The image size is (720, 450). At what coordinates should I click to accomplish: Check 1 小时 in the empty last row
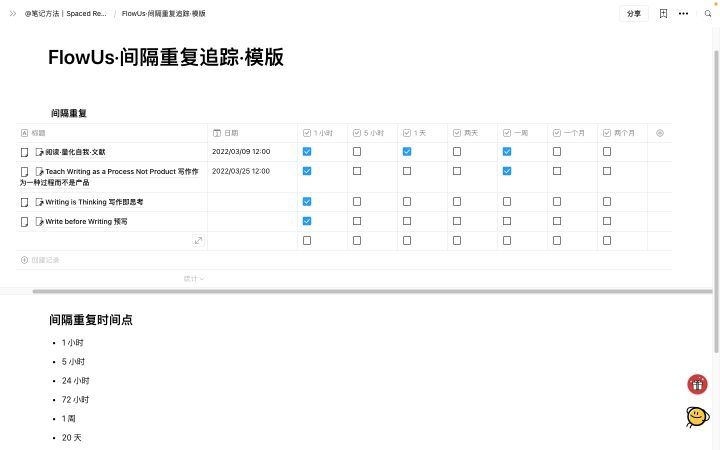307,241
